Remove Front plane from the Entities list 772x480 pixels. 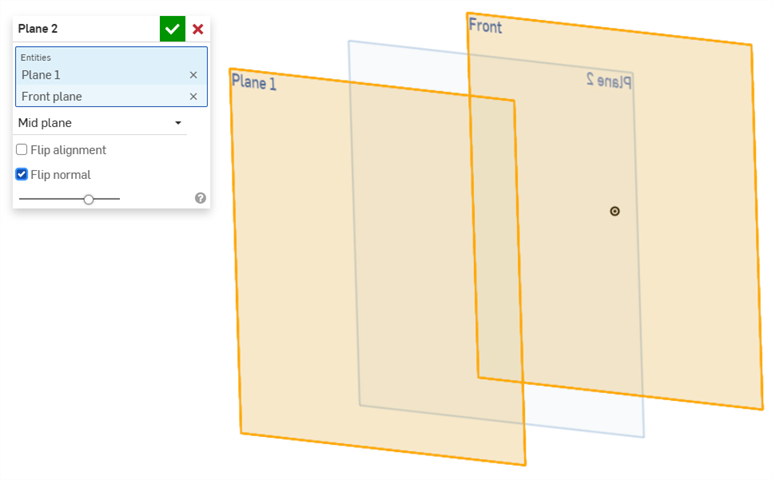point(193,97)
